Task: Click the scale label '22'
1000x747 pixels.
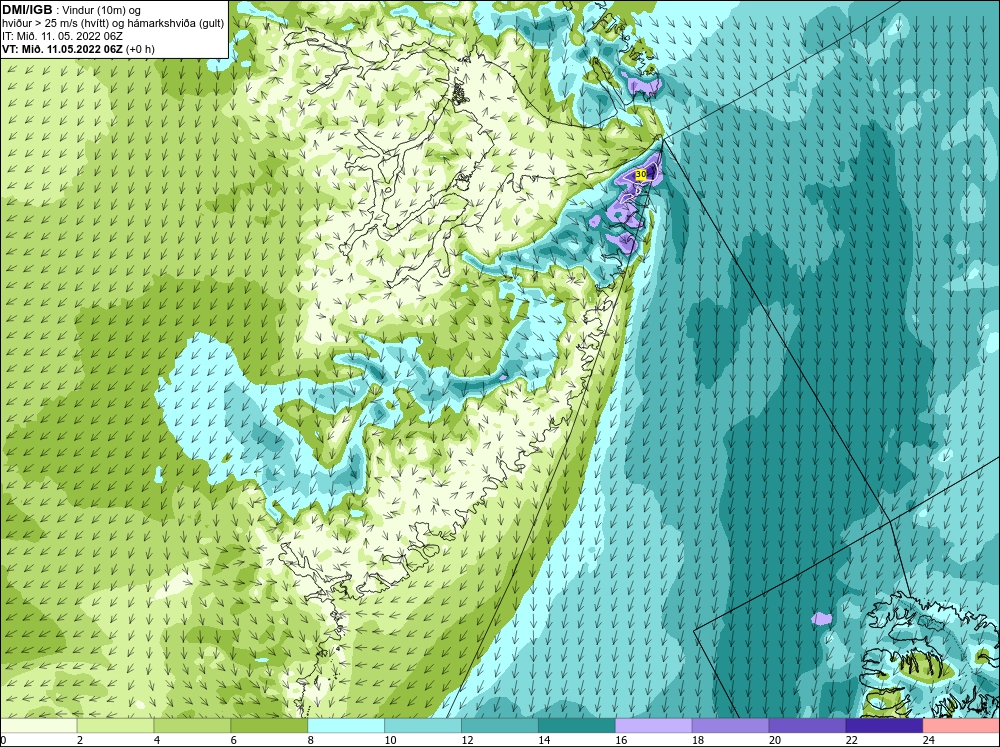Action: pyautogui.click(x=852, y=740)
